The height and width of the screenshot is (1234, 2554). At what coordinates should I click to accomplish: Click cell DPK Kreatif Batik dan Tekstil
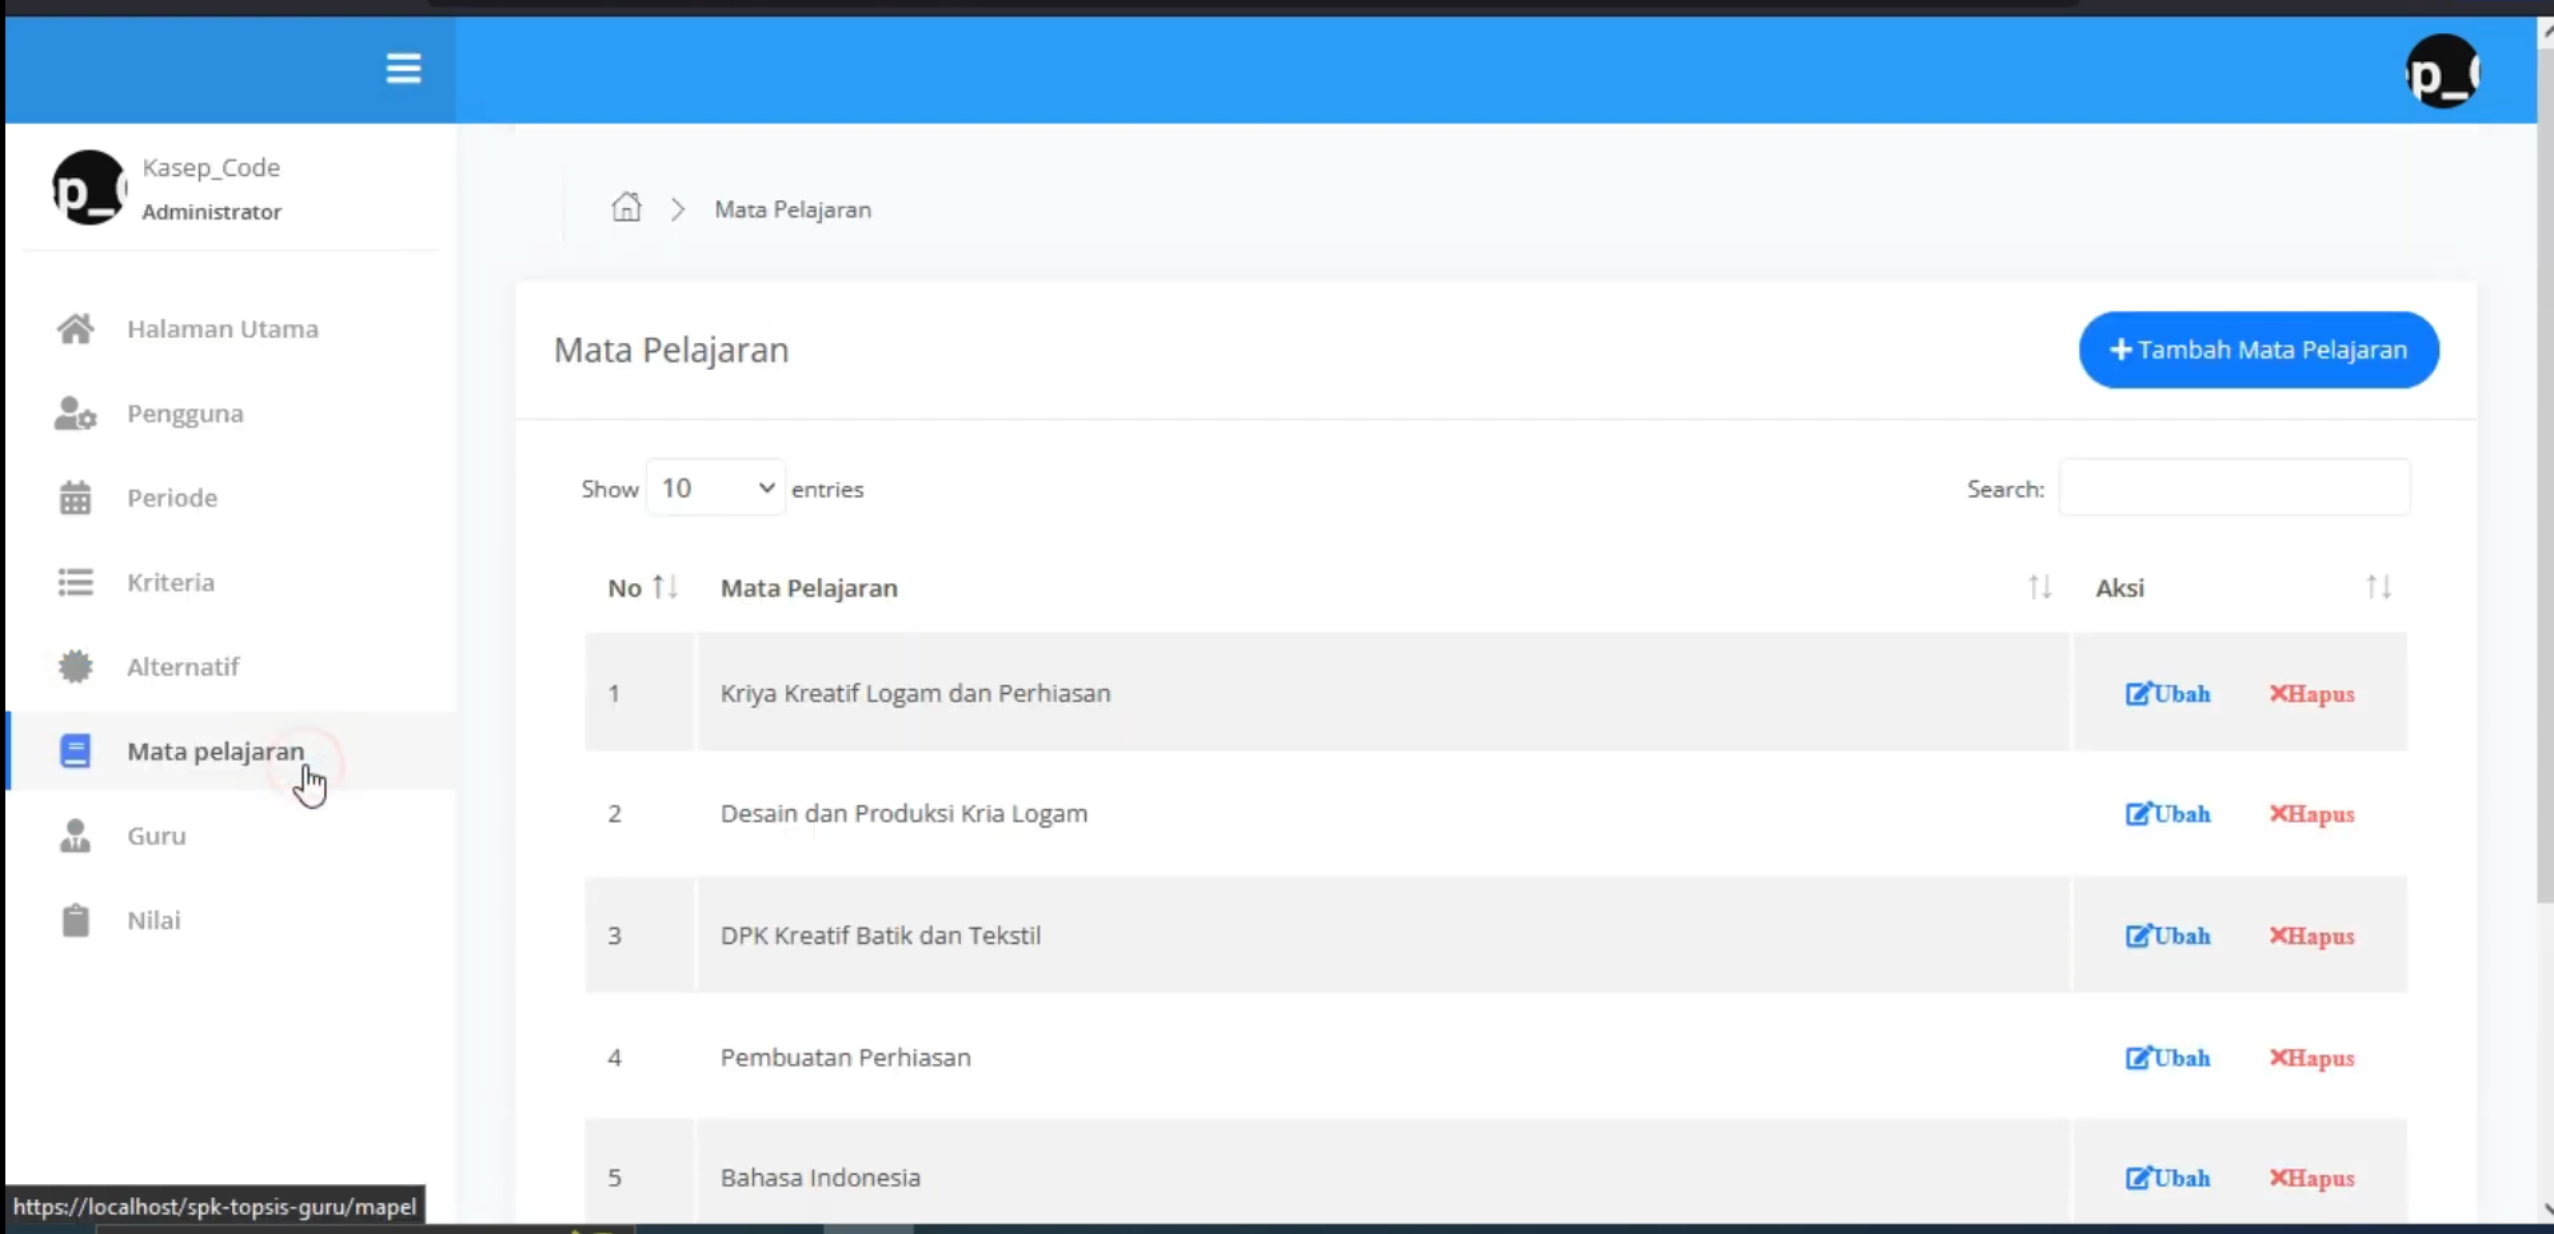coord(1383,935)
